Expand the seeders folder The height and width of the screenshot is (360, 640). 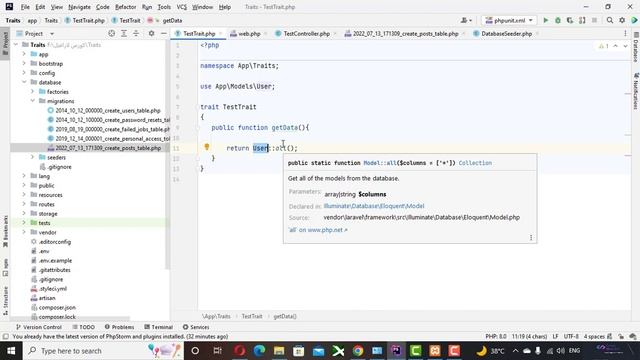pos(33,157)
